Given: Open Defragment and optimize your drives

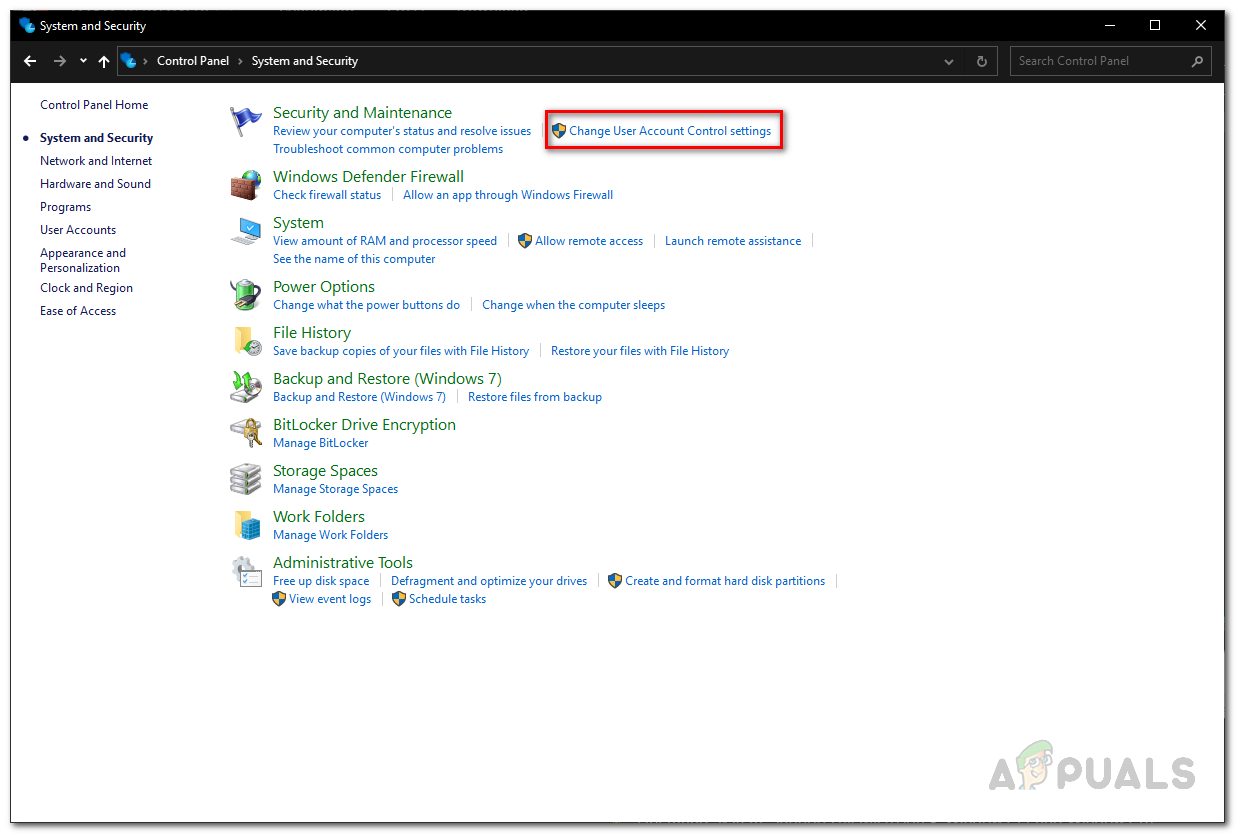Looking at the screenshot, I should pyautogui.click(x=489, y=581).
